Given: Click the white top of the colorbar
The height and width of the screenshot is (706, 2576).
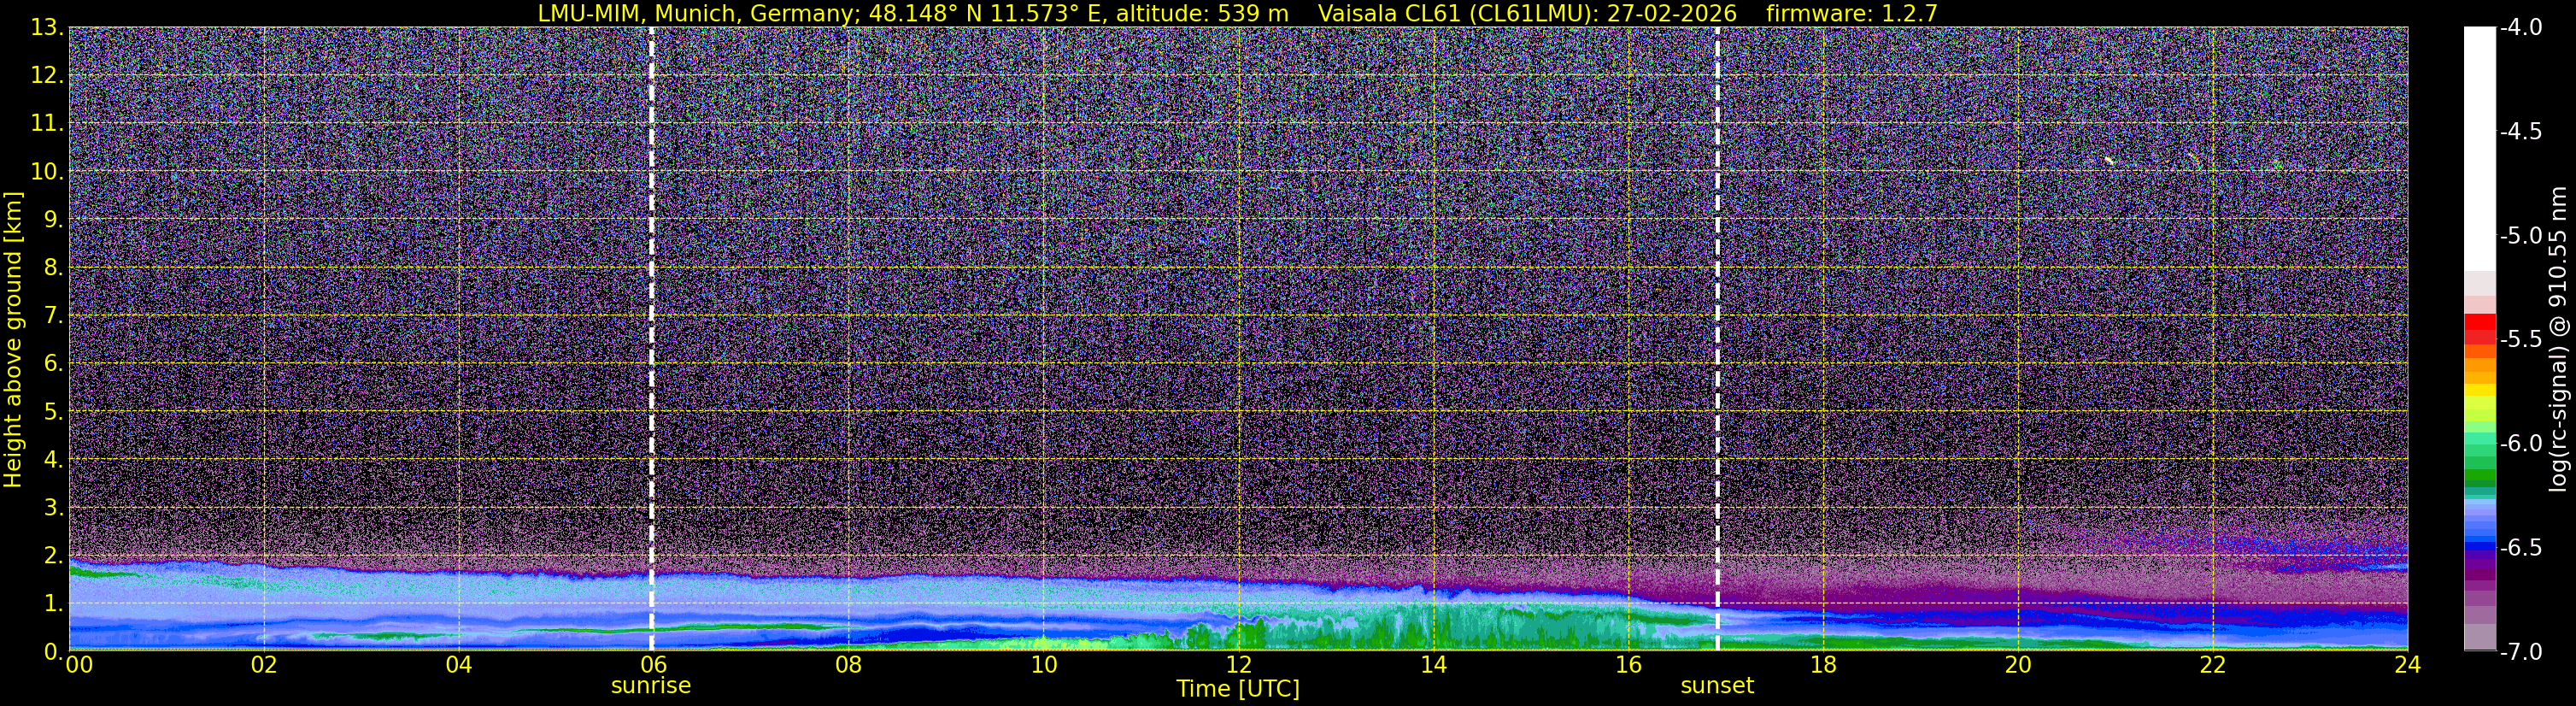Looking at the screenshot, I should (x=2479, y=148).
